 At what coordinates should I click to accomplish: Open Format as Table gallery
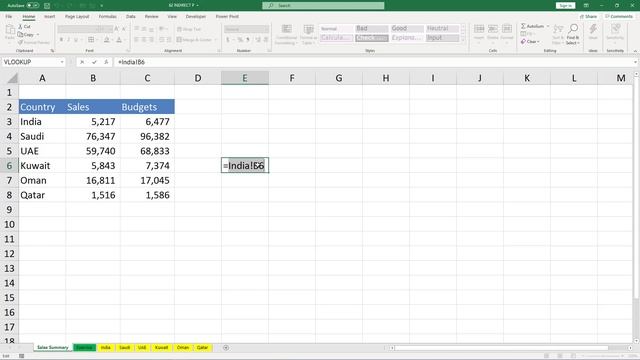pos(309,34)
